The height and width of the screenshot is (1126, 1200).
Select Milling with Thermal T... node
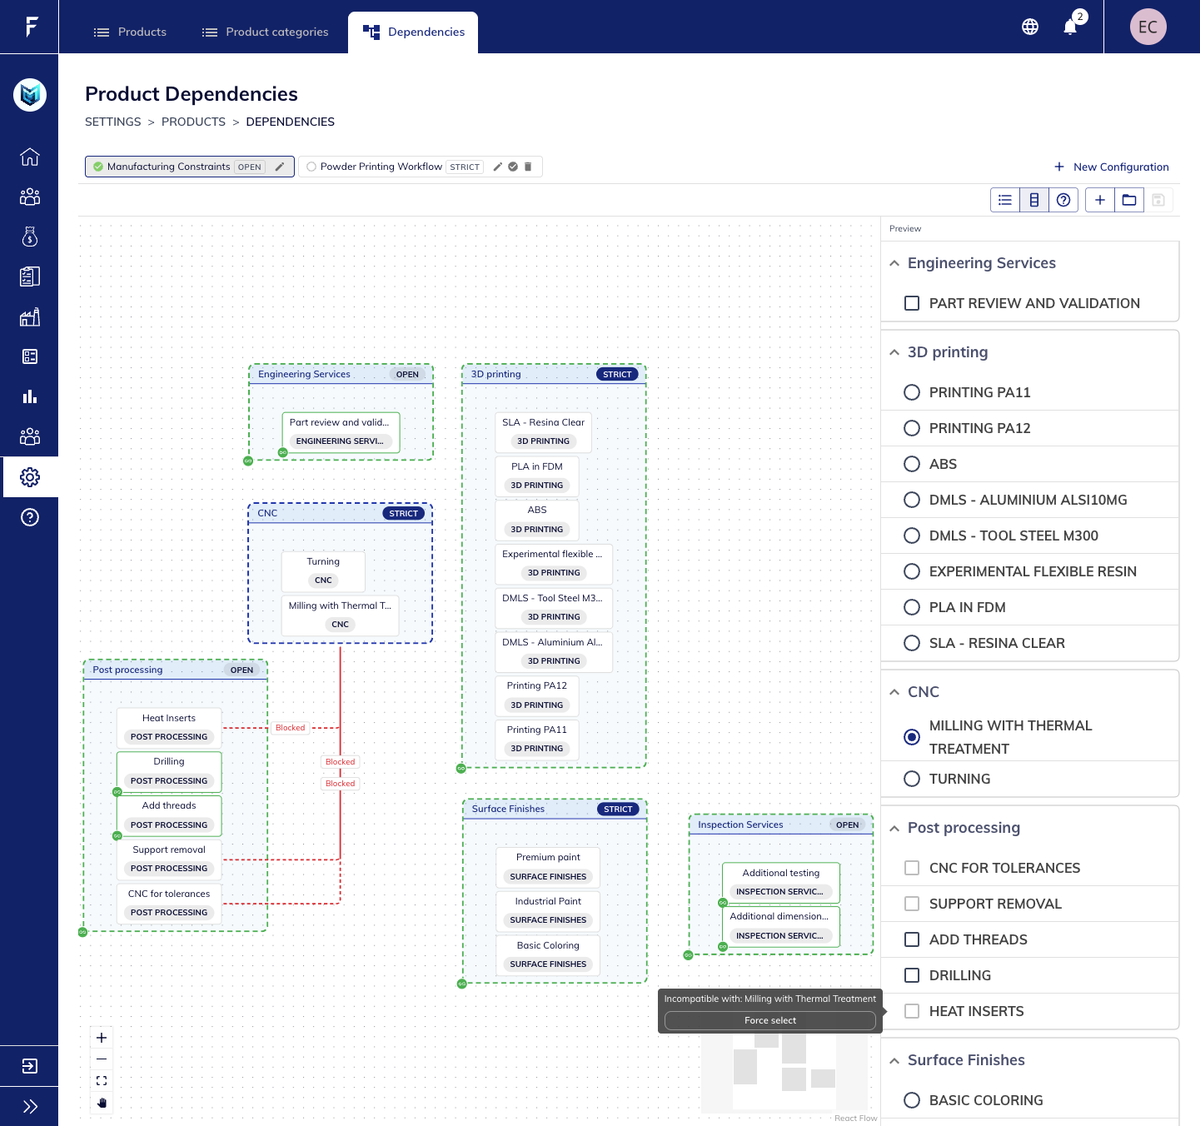point(340,615)
